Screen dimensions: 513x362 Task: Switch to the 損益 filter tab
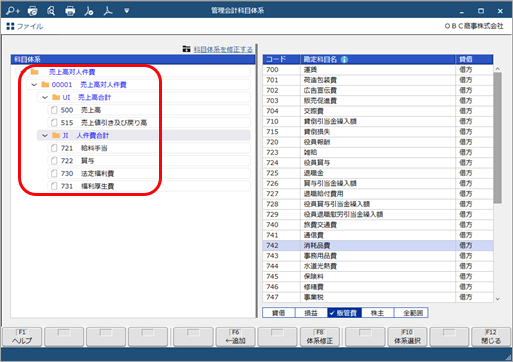tap(311, 313)
